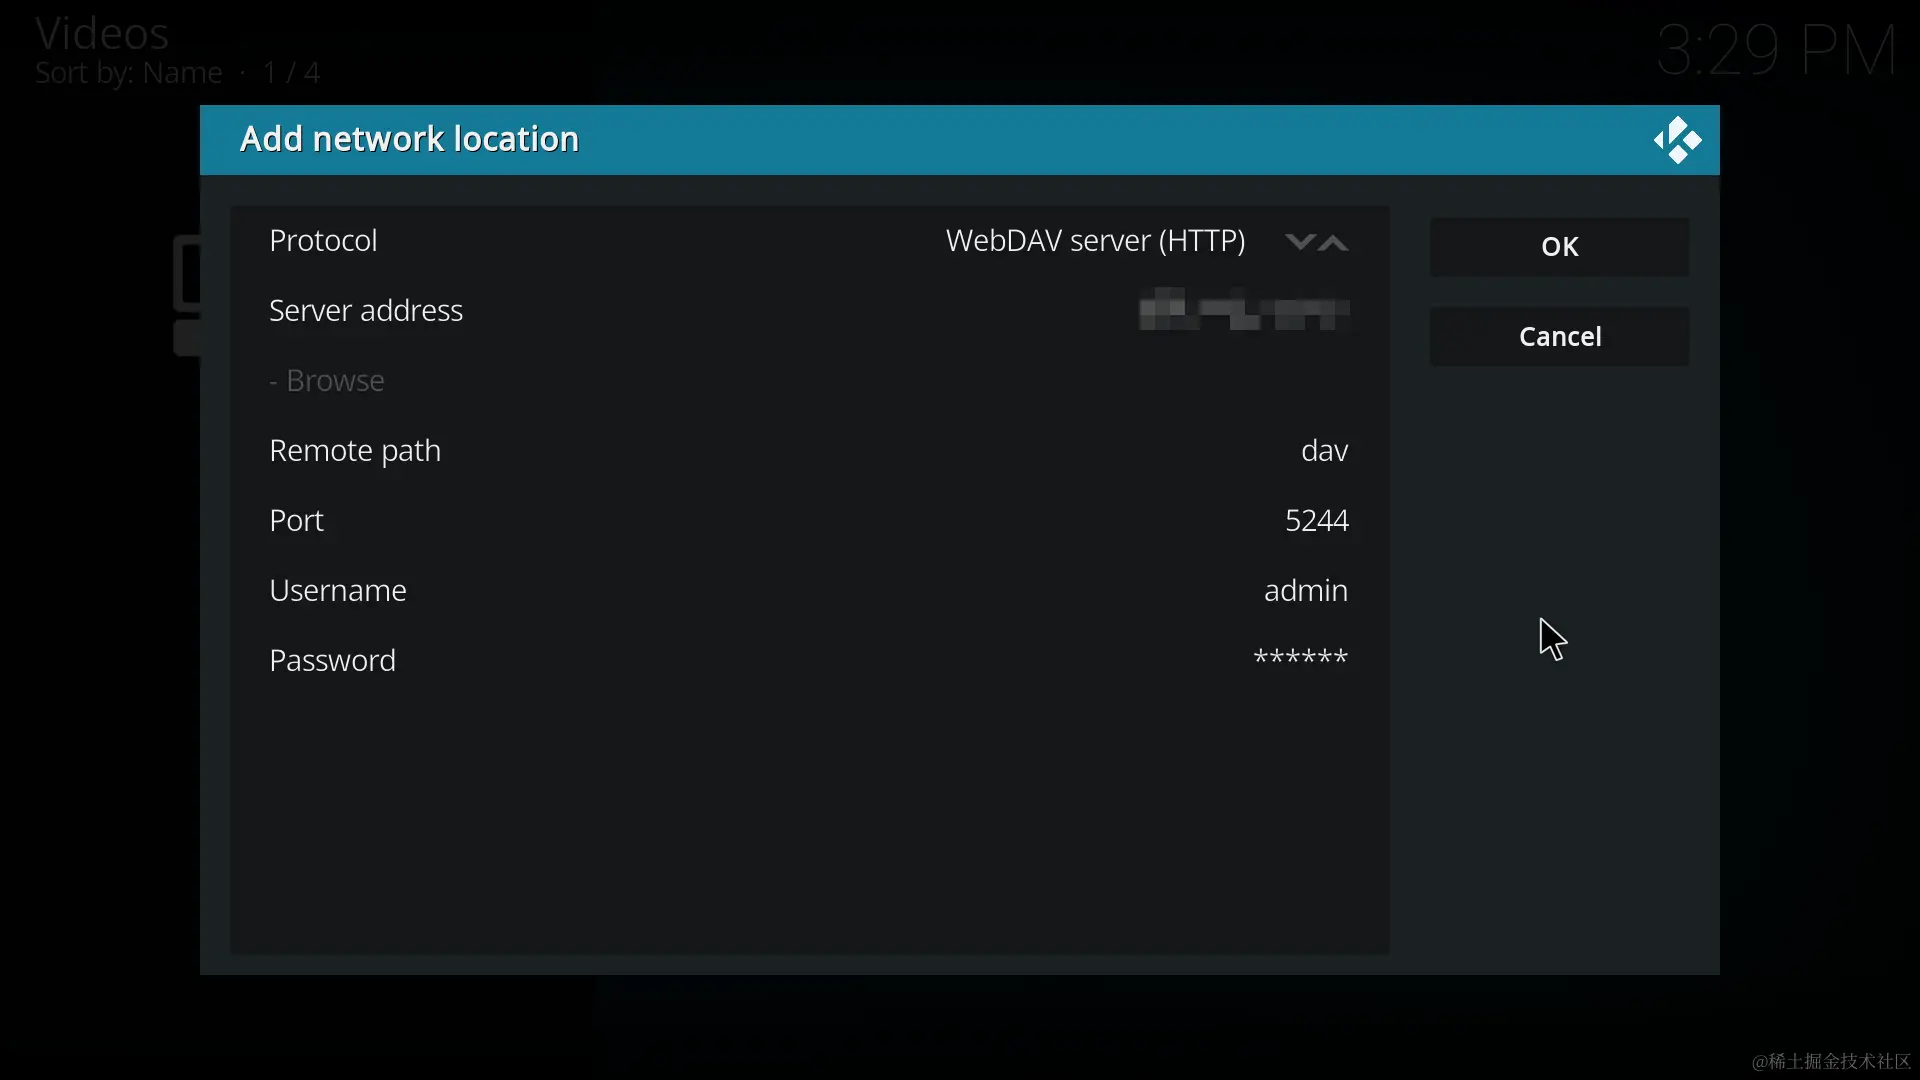Click the blurred server address value
This screenshot has width=1920, height=1080.
click(x=1244, y=310)
